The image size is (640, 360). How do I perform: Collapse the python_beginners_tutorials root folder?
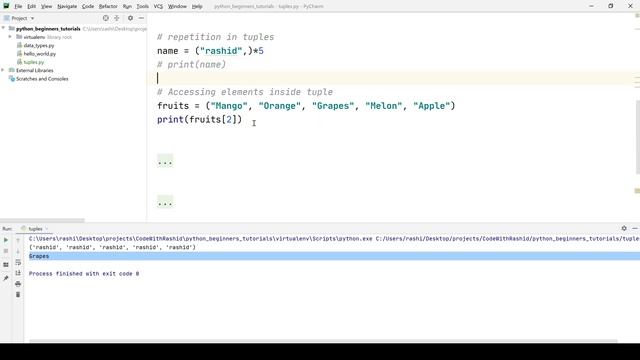coord(3,29)
